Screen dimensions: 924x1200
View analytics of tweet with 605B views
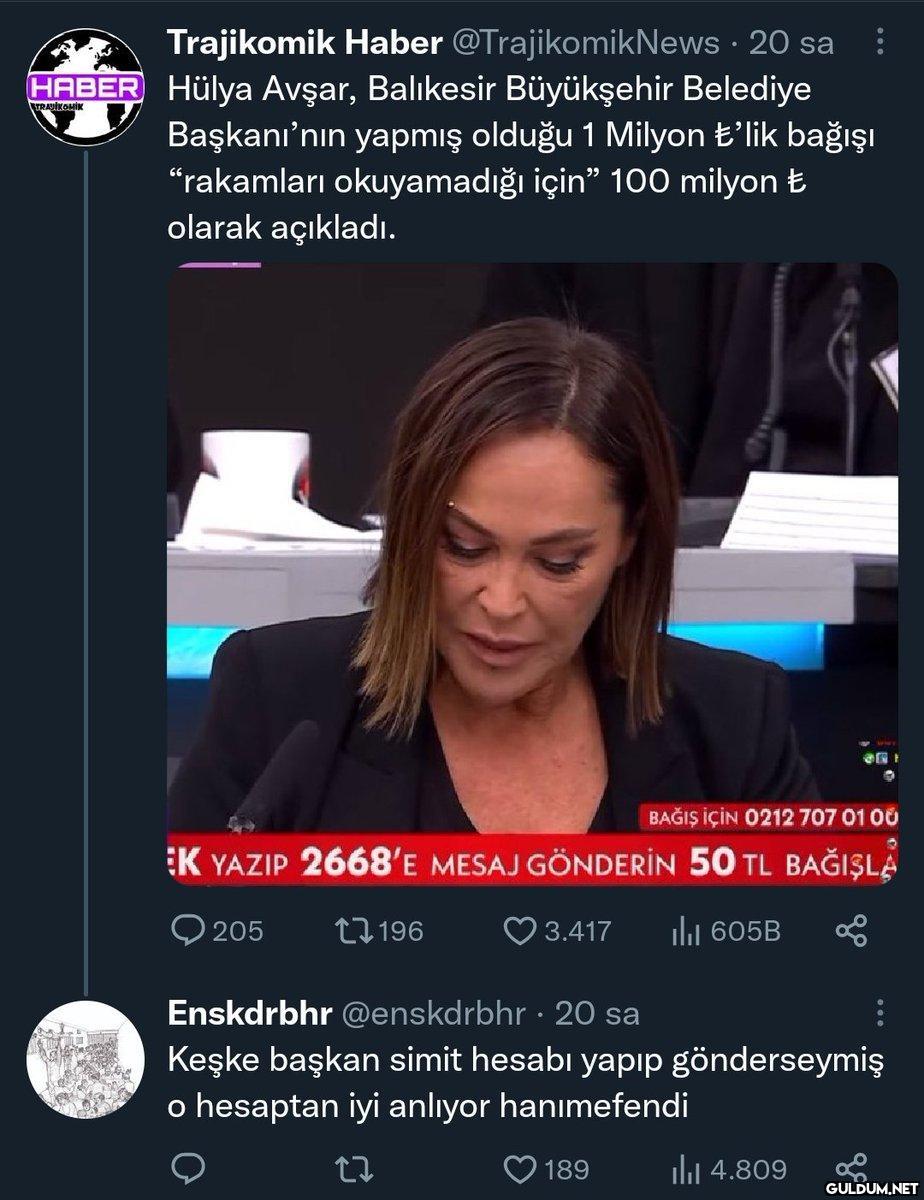click(684, 931)
